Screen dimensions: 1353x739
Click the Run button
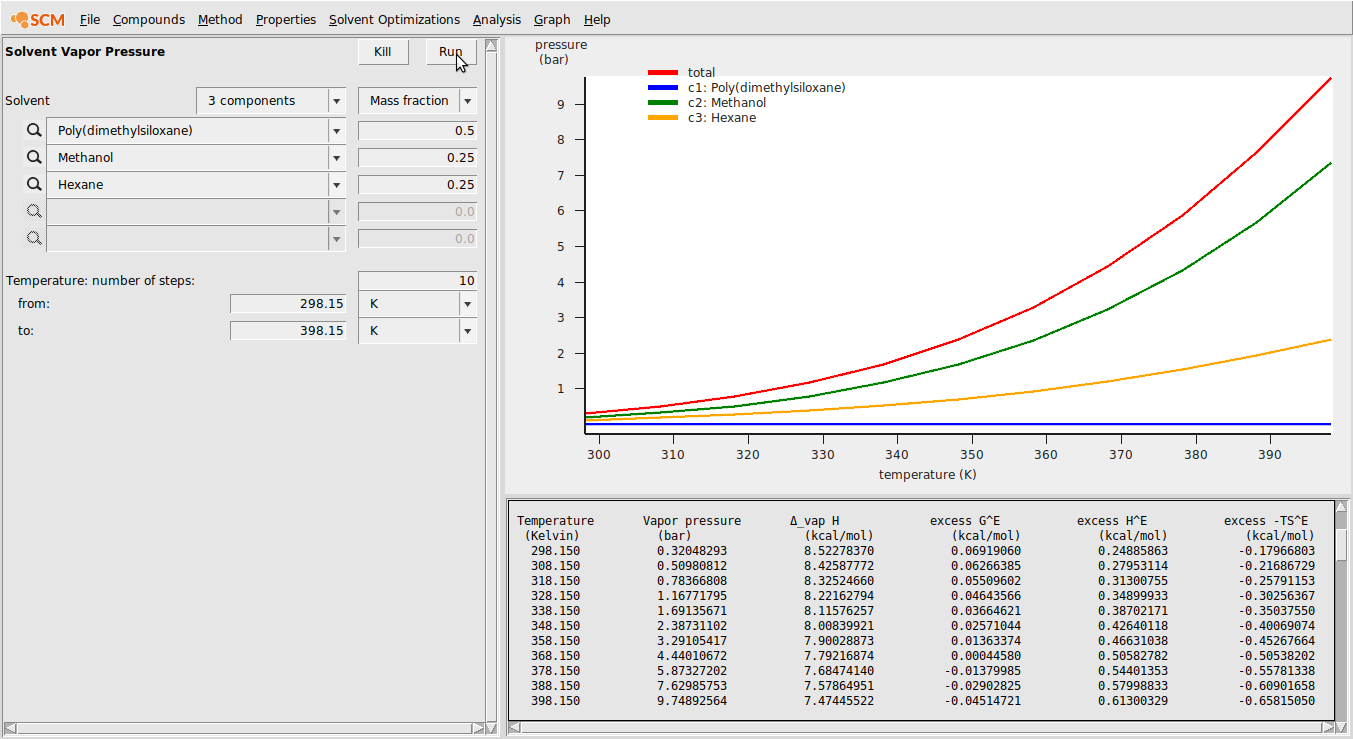tap(451, 52)
